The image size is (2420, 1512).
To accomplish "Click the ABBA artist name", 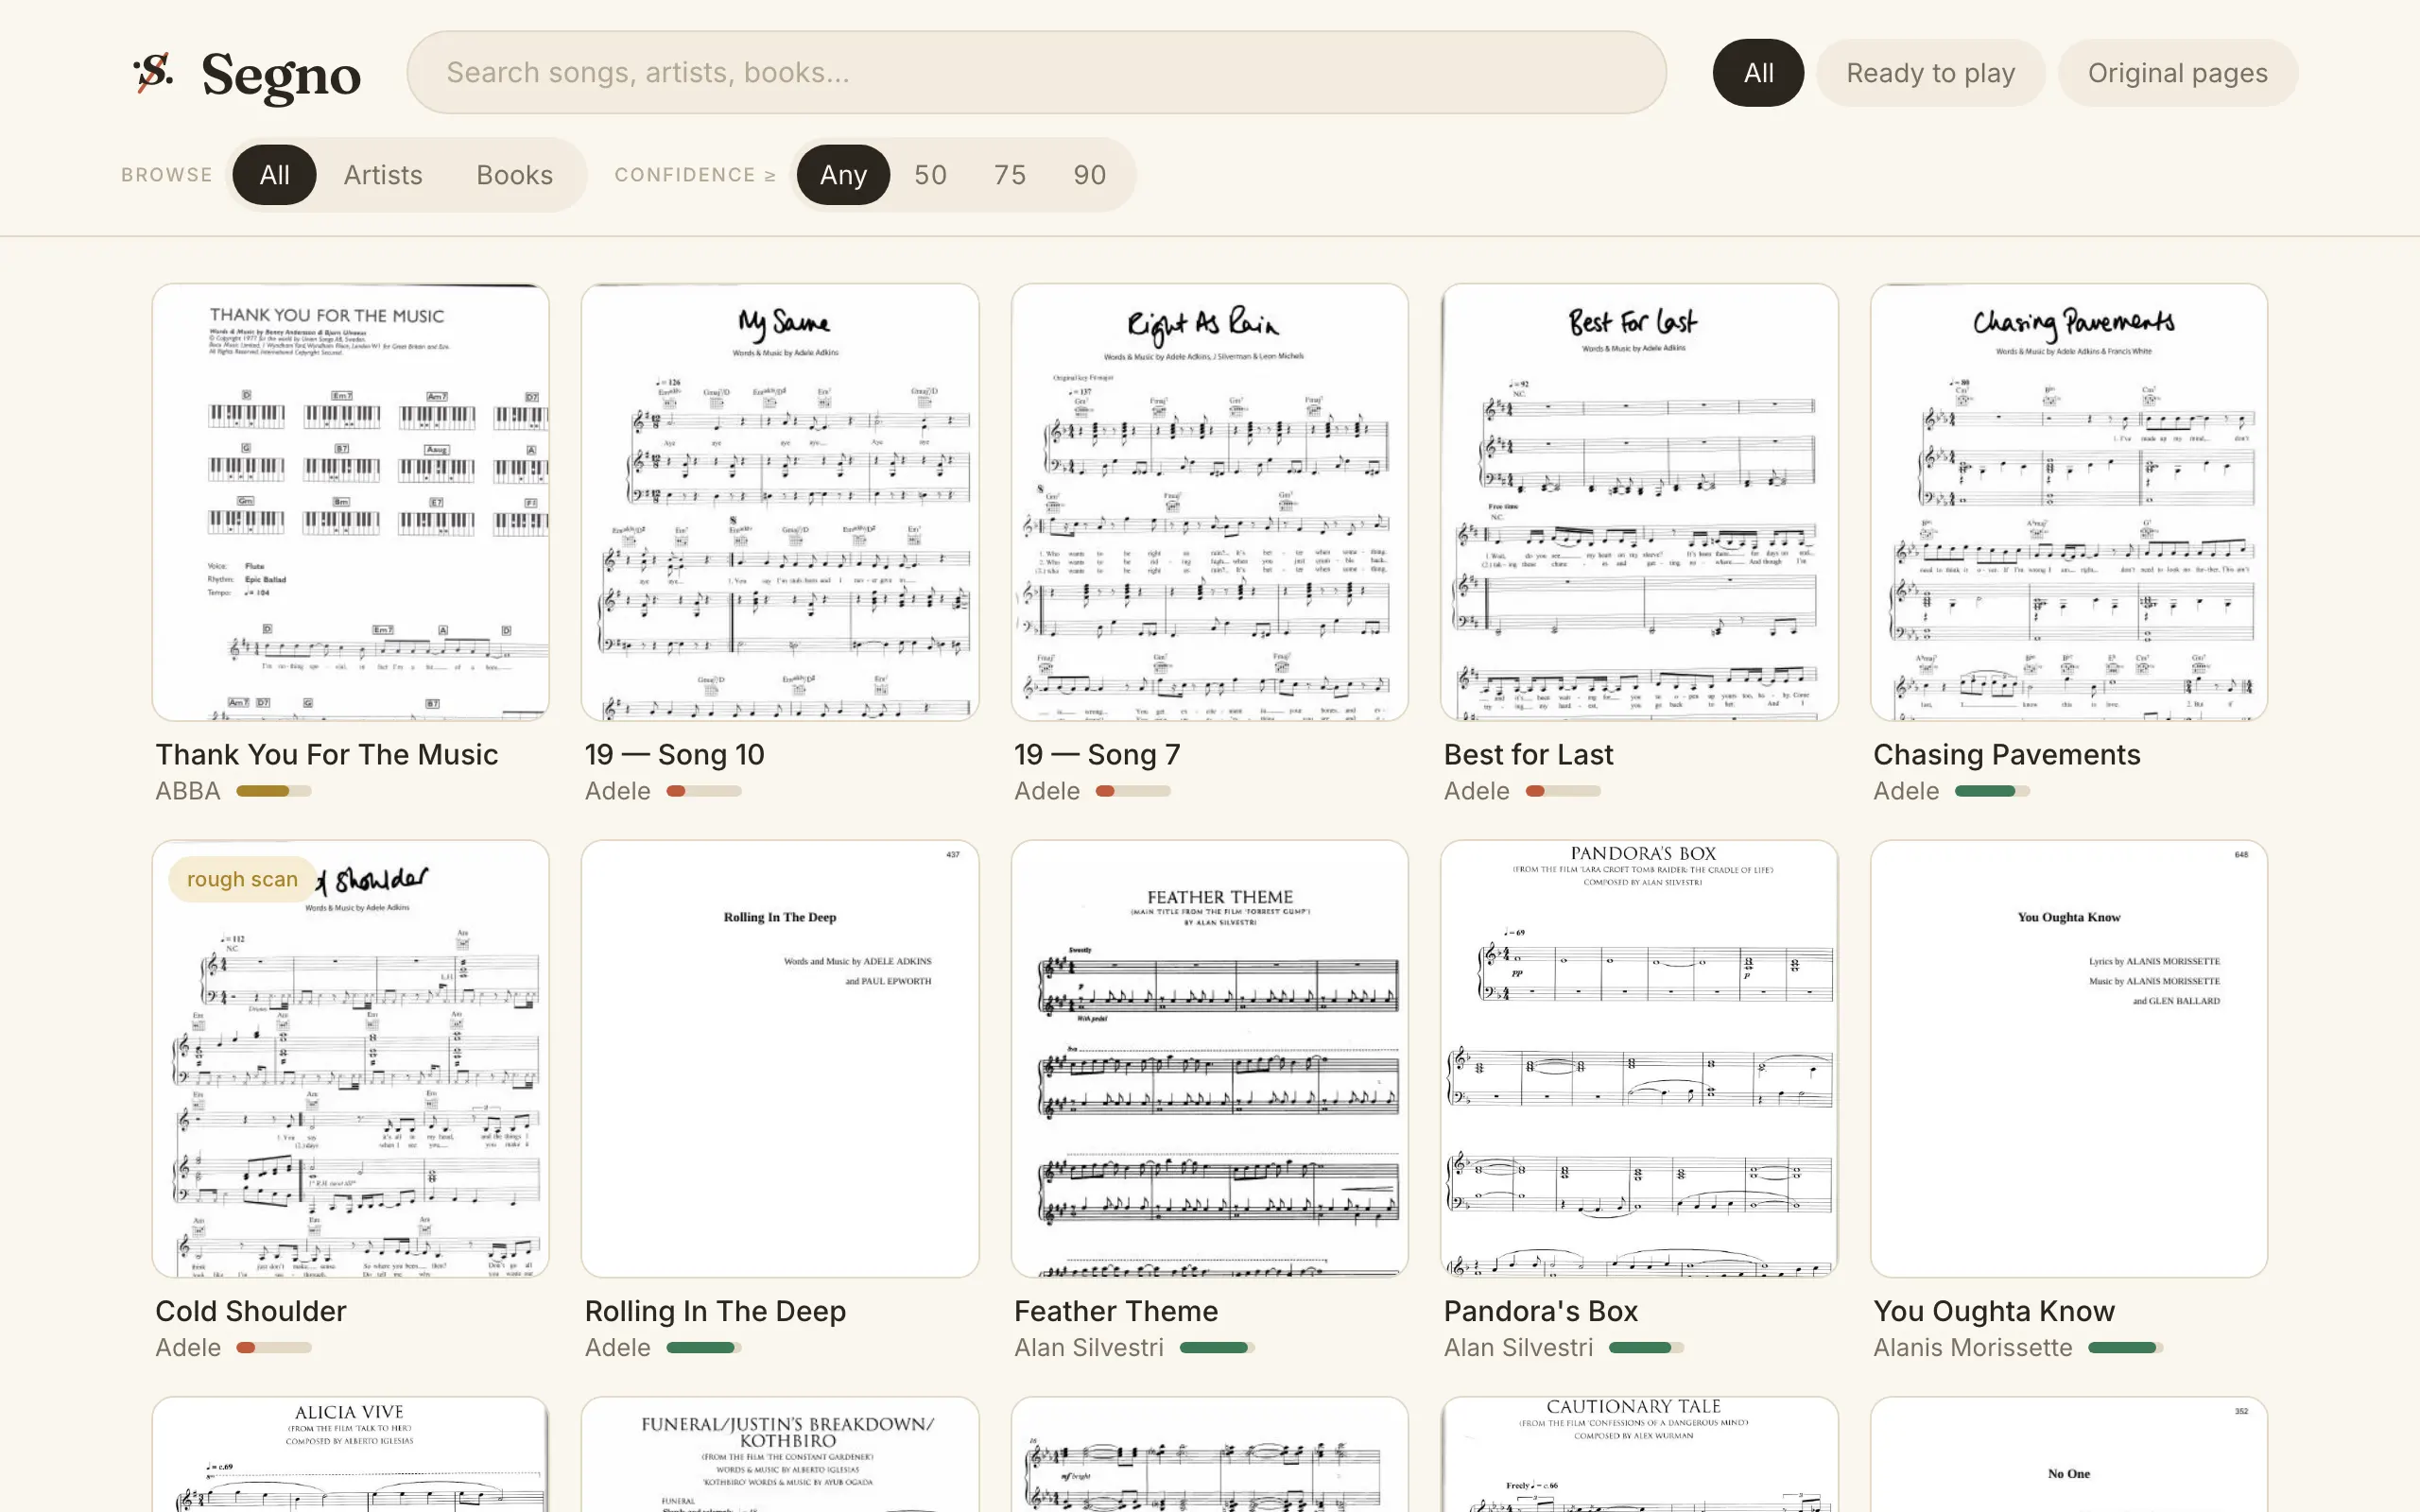I will [x=188, y=791].
